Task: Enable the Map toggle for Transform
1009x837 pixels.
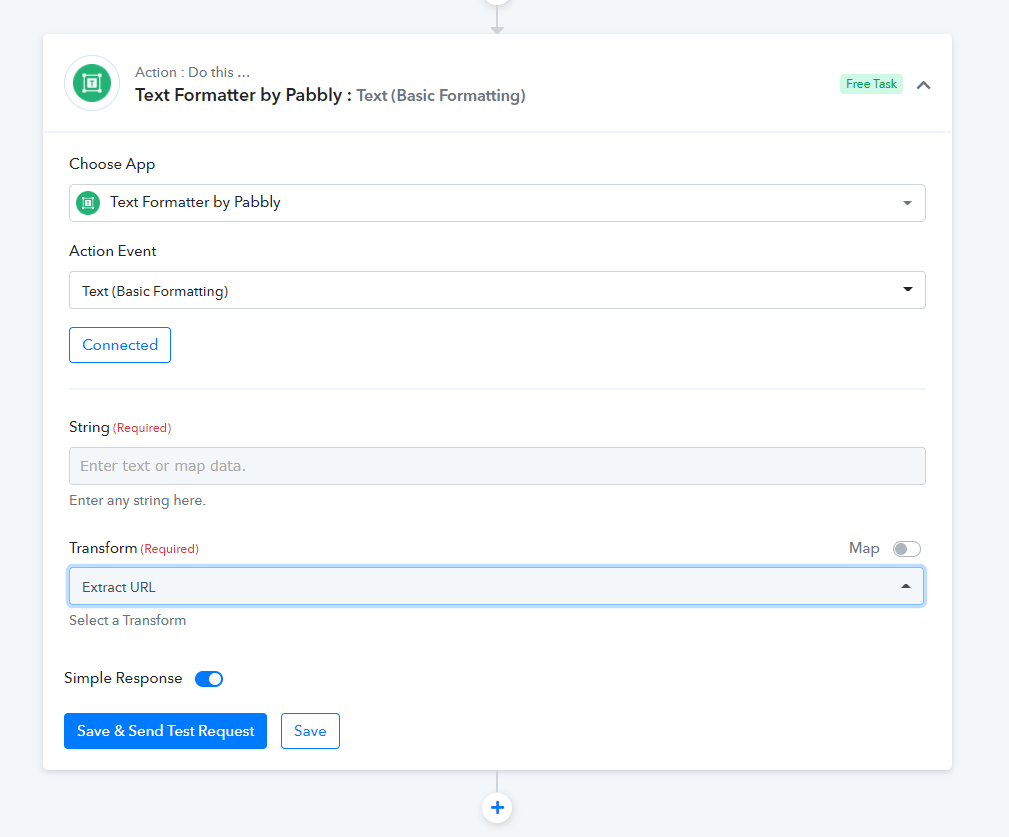Action: tap(906, 549)
